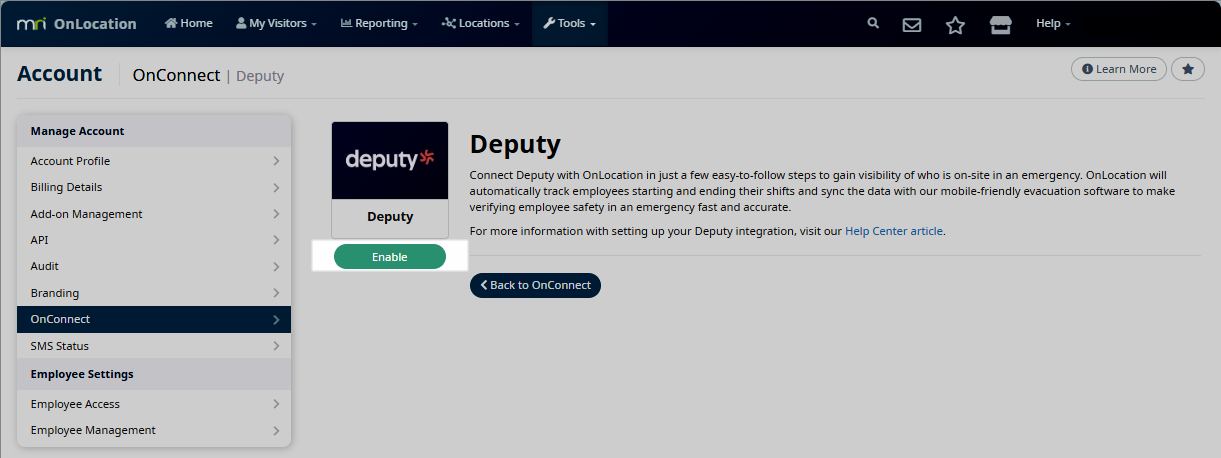Open the My Visitors dropdown menu
The height and width of the screenshot is (458, 1221).
point(276,23)
